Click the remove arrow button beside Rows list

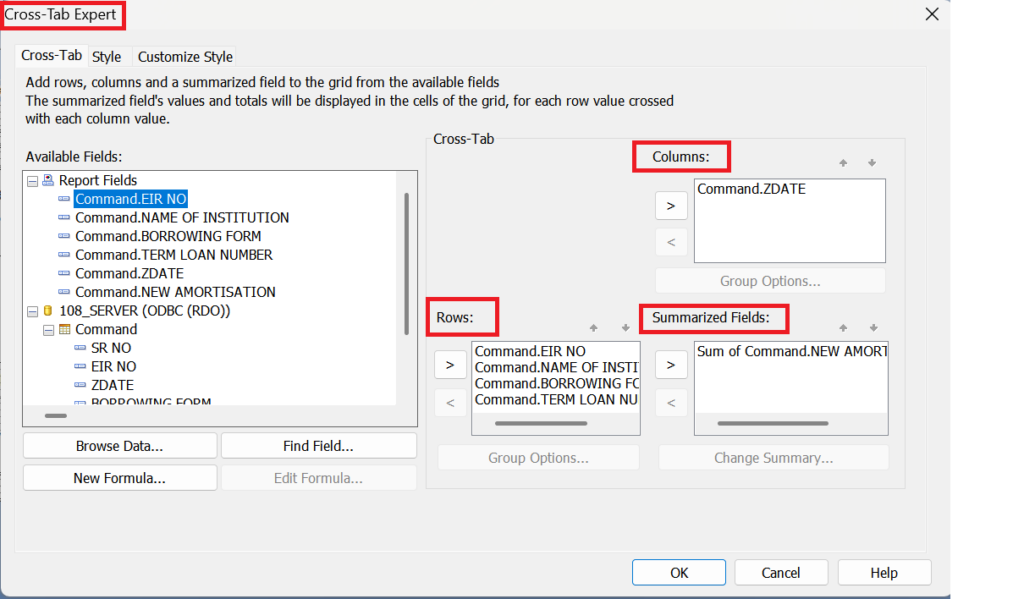450,402
